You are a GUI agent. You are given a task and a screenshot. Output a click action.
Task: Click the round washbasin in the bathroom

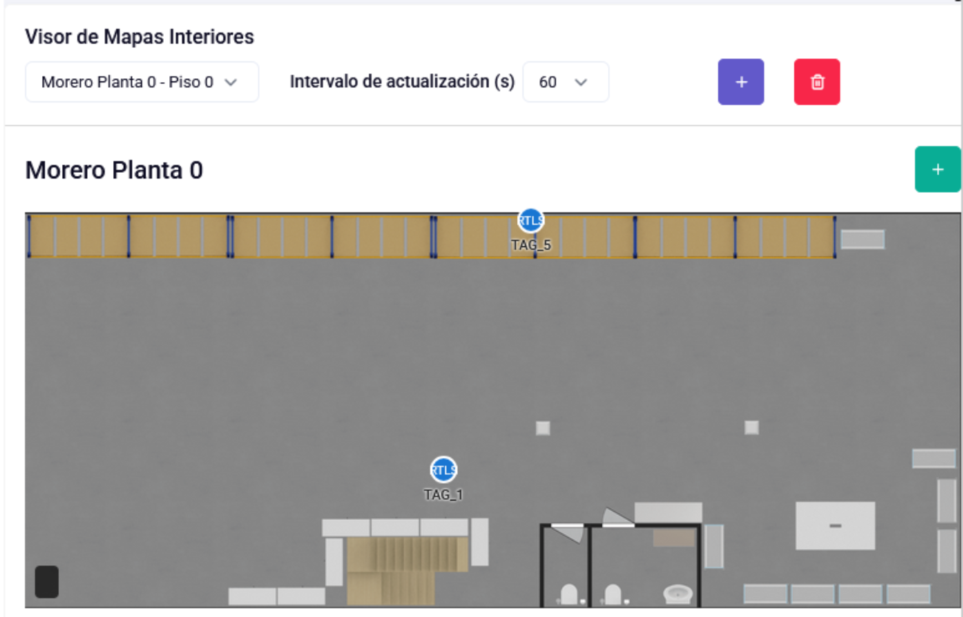coord(678,594)
